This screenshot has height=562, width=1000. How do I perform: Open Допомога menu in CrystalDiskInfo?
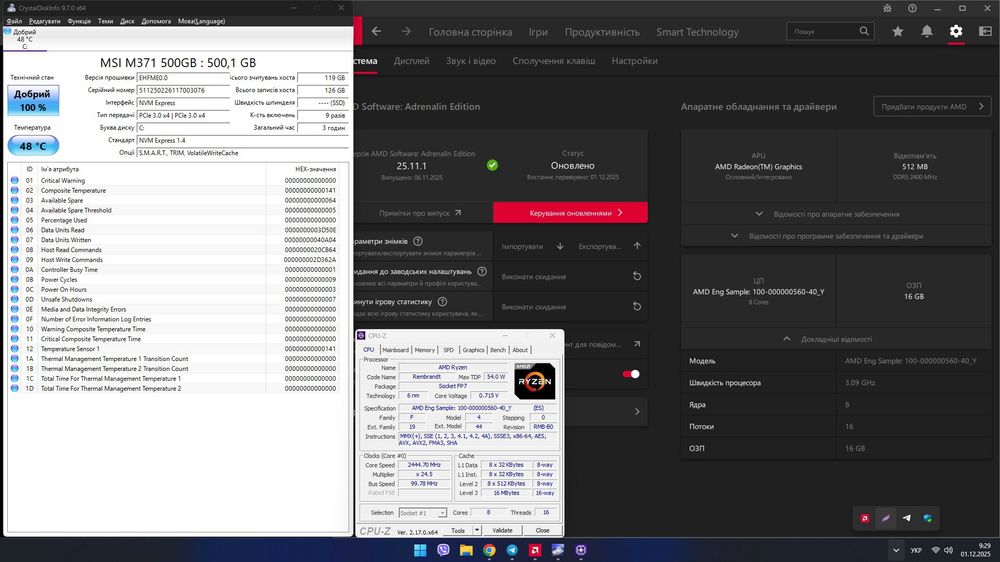coord(156,21)
